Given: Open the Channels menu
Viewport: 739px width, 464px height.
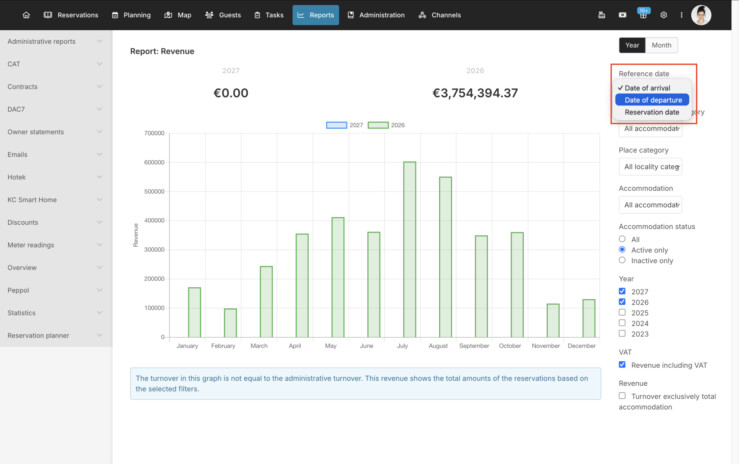Looking at the screenshot, I should pyautogui.click(x=440, y=15).
